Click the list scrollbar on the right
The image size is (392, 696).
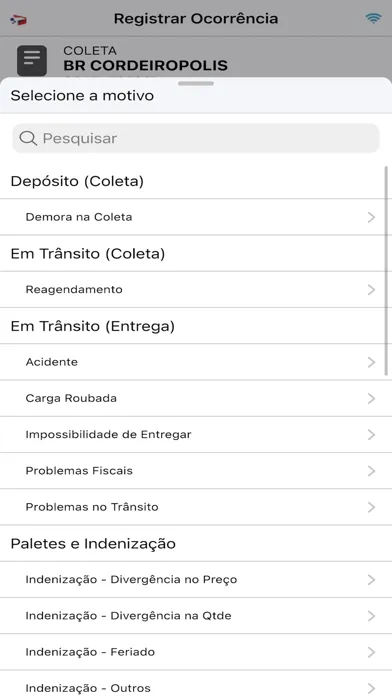[x=387, y=272]
